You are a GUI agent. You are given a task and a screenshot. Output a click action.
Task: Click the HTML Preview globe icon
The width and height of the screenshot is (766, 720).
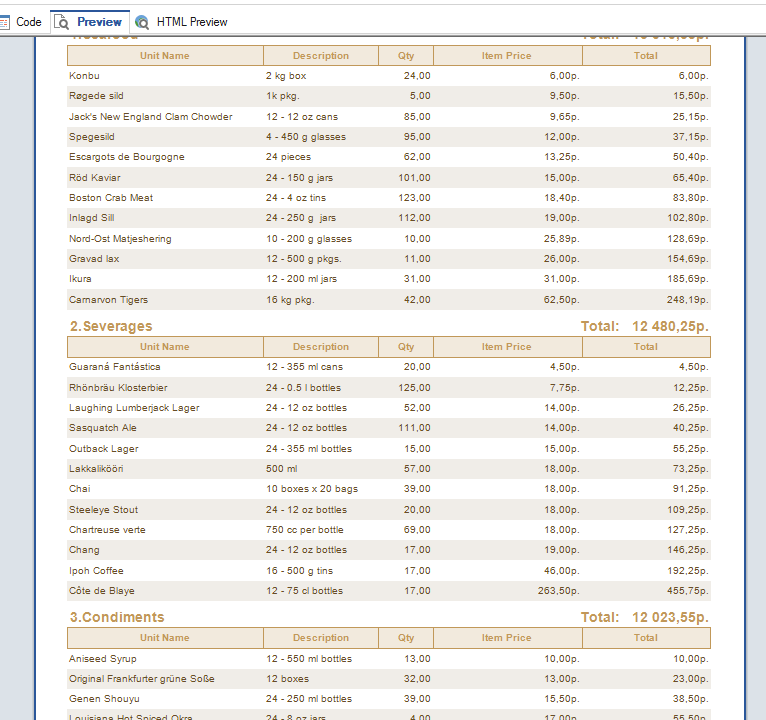(x=142, y=22)
